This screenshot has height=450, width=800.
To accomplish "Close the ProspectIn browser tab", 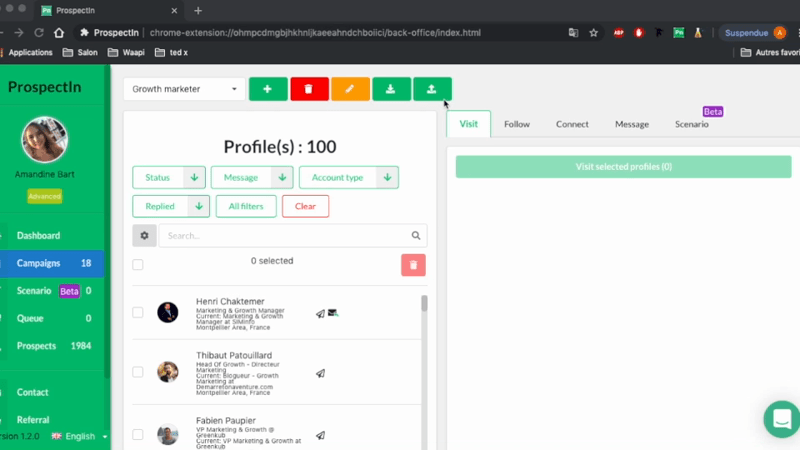I will click(x=174, y=10).
